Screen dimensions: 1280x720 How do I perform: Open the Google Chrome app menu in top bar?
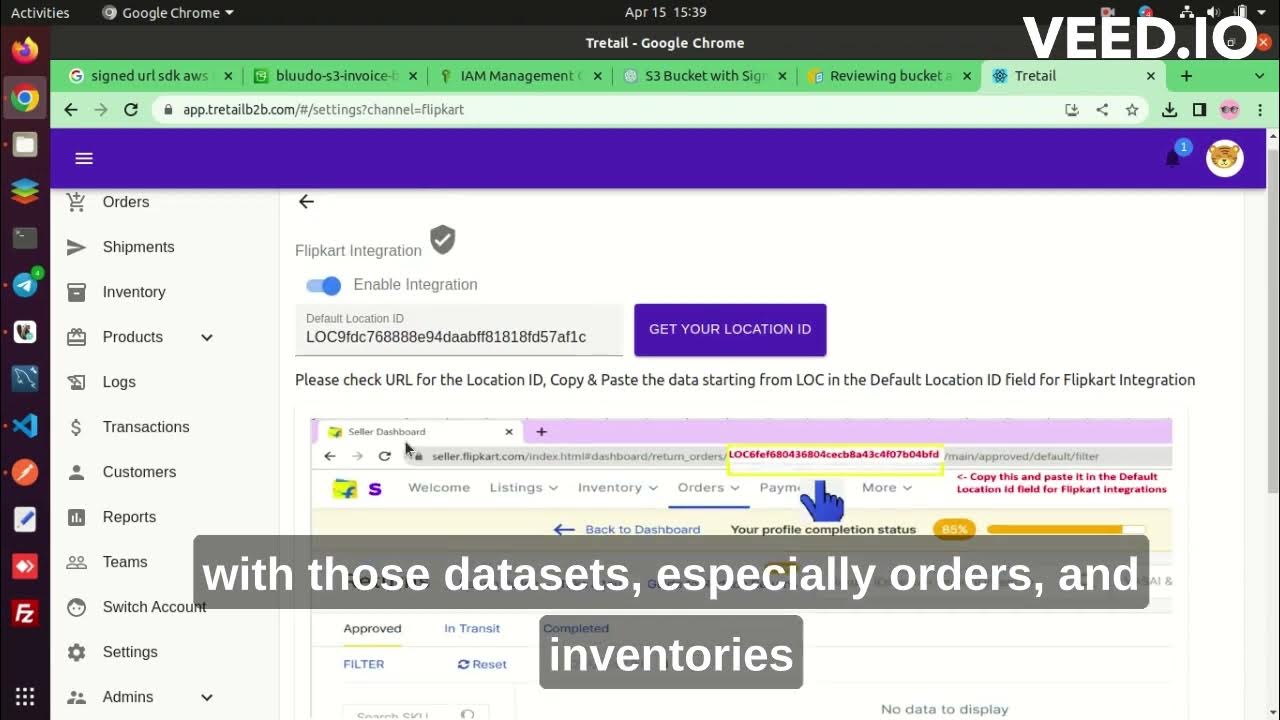pyautogui.click(x=168, y=13)
